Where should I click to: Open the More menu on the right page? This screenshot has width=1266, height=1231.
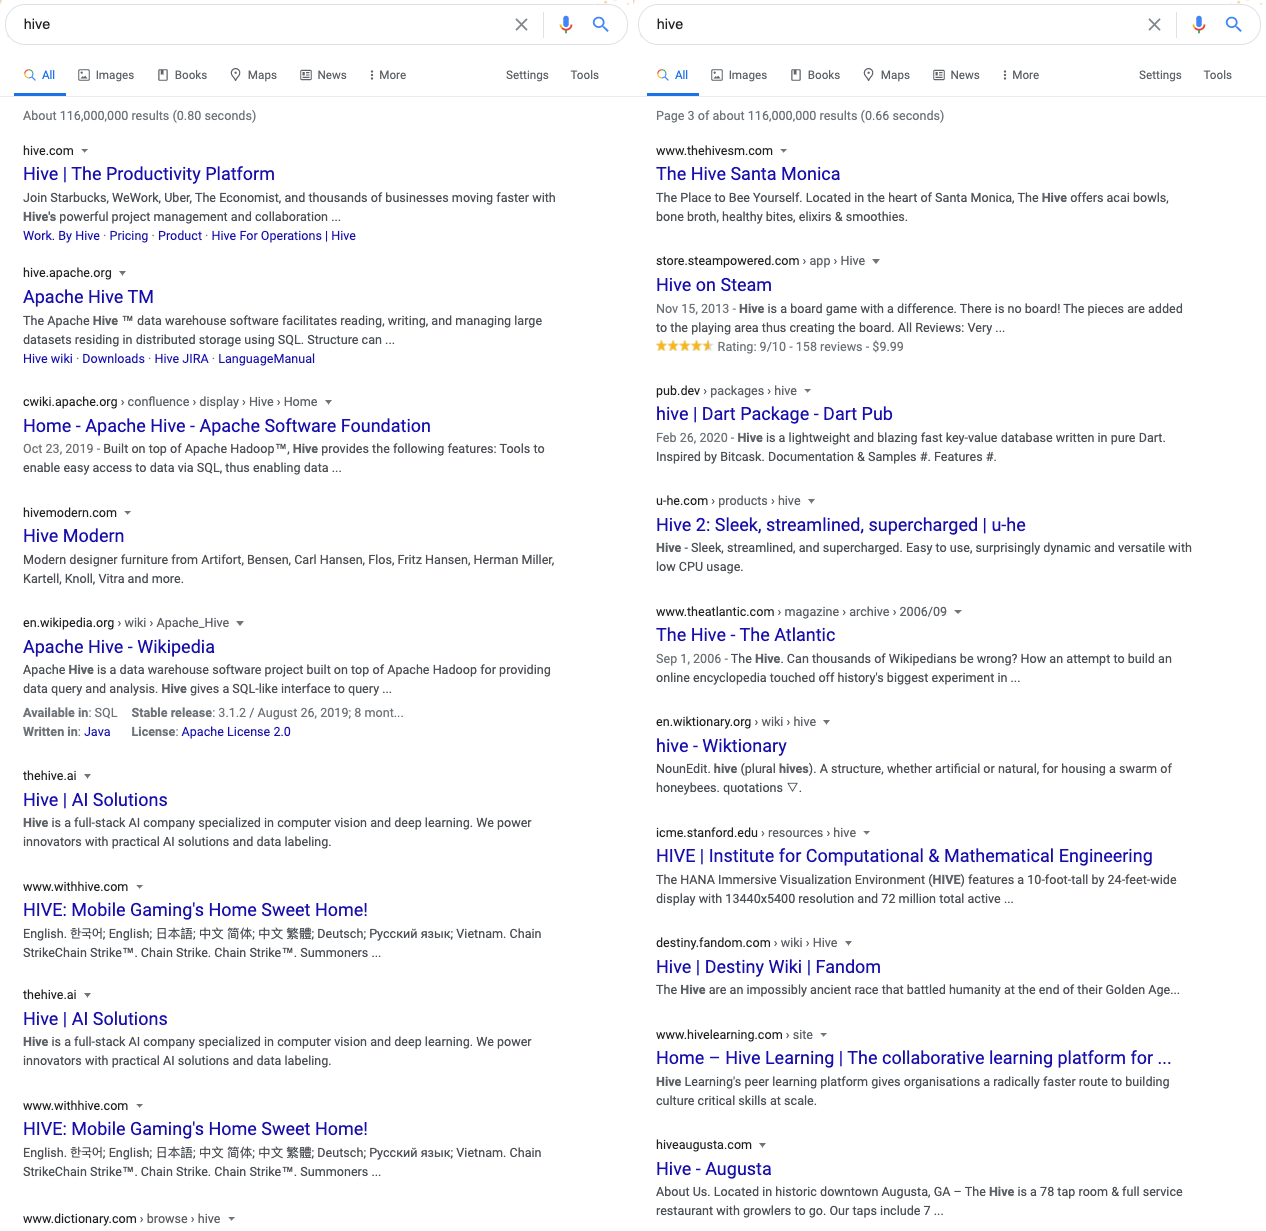(1020, 75)
